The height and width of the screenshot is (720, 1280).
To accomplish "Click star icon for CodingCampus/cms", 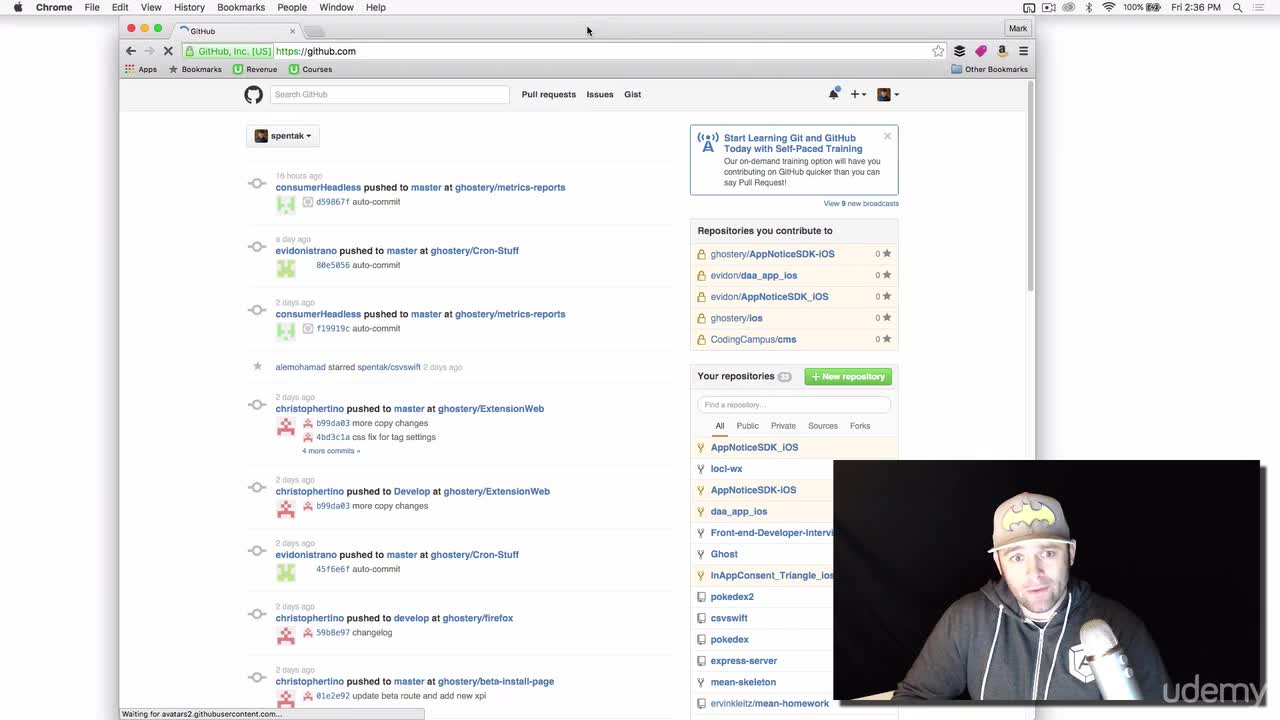I will pyautogui.click(x=887, y=339).
